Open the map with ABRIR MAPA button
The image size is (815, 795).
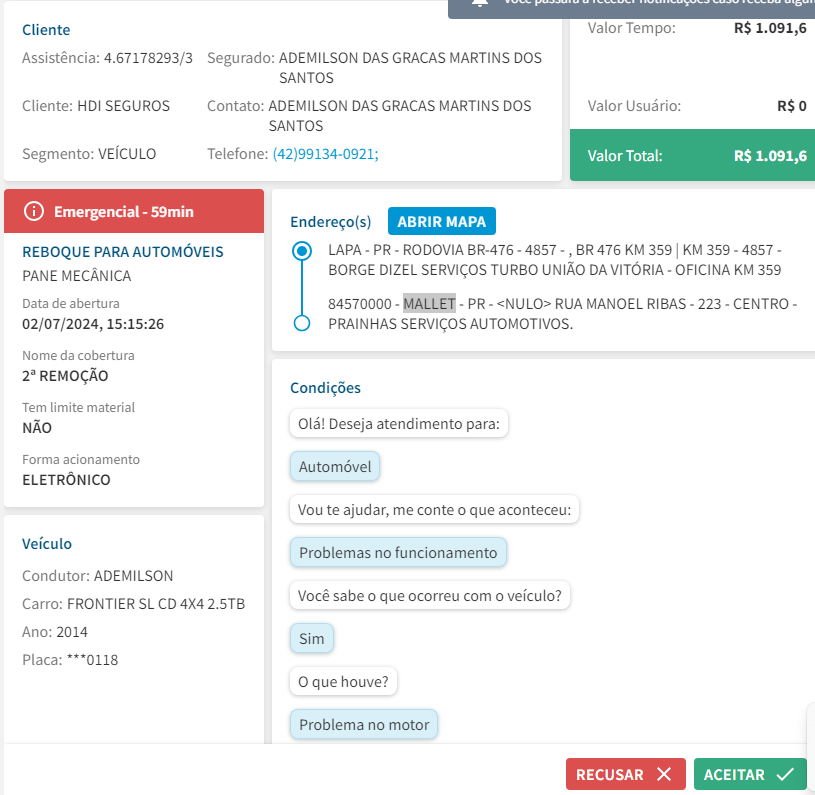[441, 221]
